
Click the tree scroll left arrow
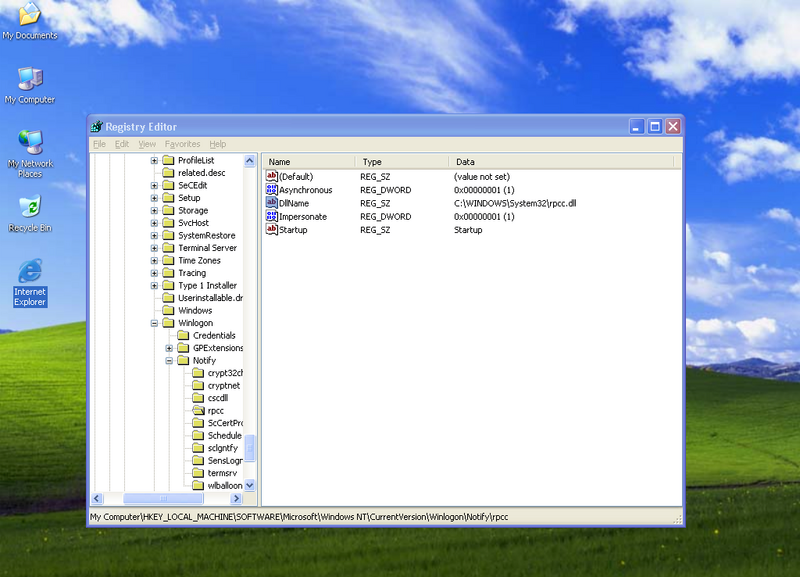(97, 498)
